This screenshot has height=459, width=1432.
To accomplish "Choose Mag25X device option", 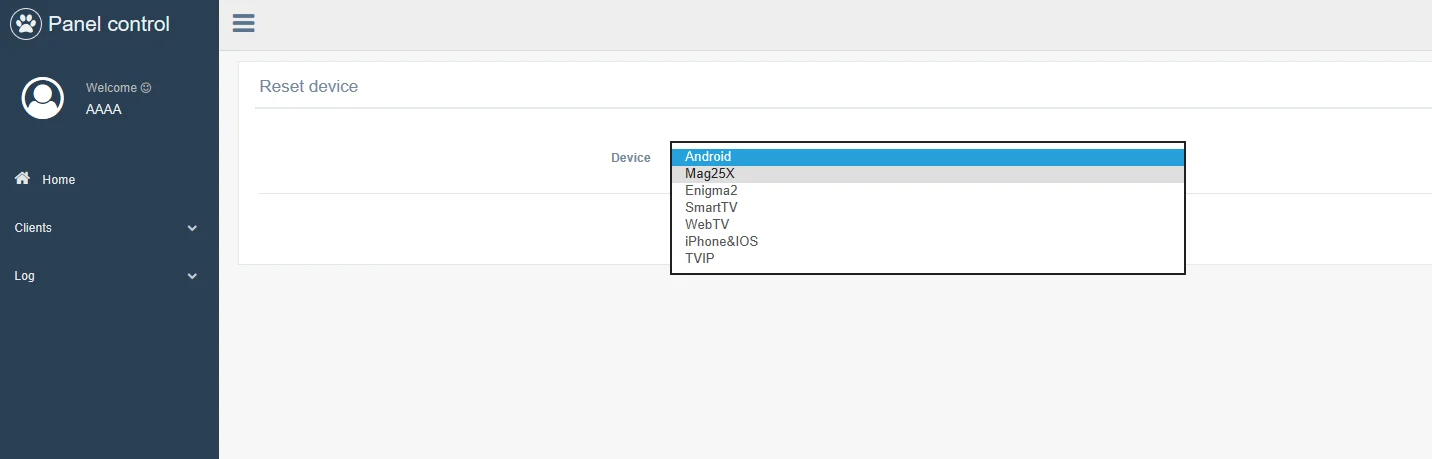I will (x=709, y=174).
